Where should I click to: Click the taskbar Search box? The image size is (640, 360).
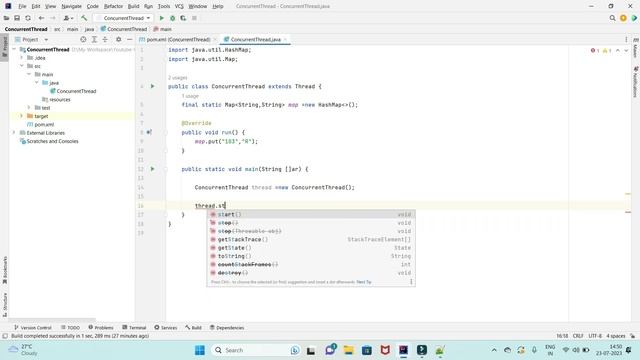coord(256,350)
